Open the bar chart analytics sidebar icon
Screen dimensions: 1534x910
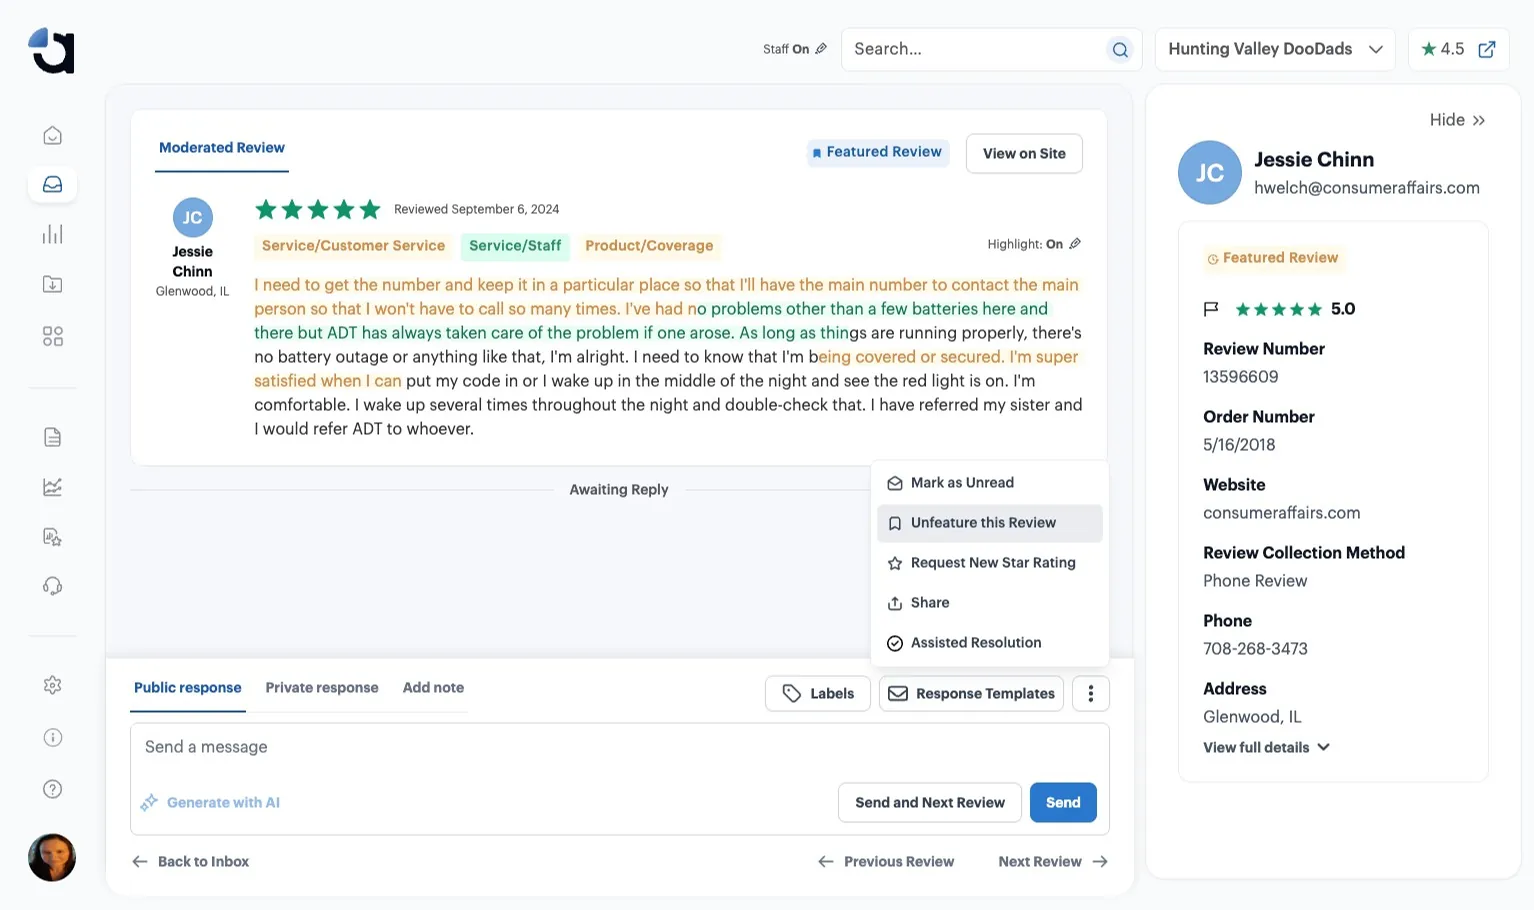coord(53,234)
